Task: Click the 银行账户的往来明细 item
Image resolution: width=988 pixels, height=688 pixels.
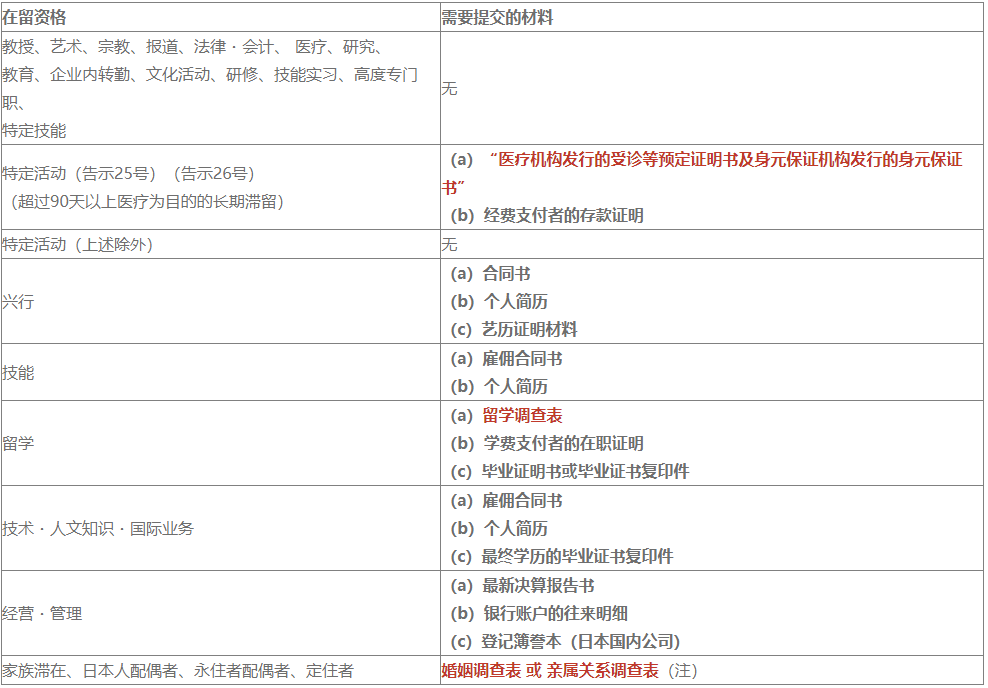Action: (555, 613)
